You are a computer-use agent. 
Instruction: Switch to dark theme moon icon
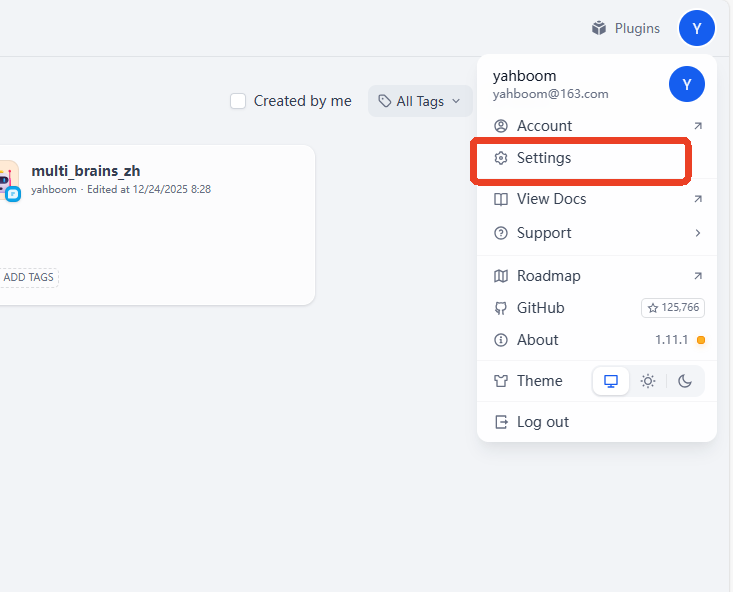pyautogui.click(x=685, y=381)
